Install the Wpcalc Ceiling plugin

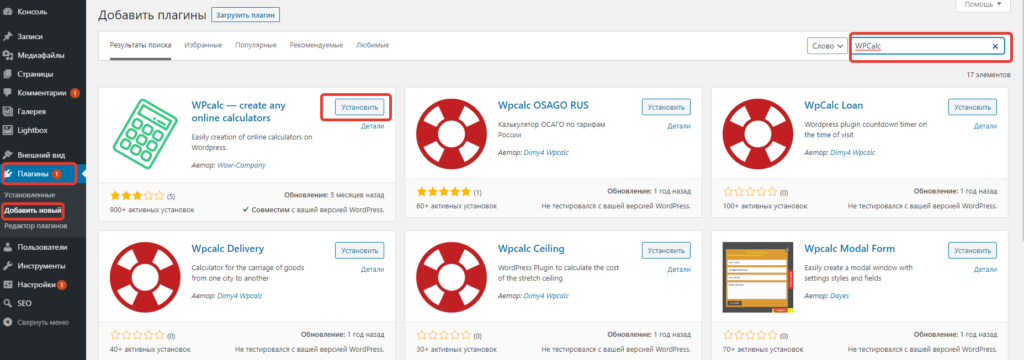click(666, 250)
